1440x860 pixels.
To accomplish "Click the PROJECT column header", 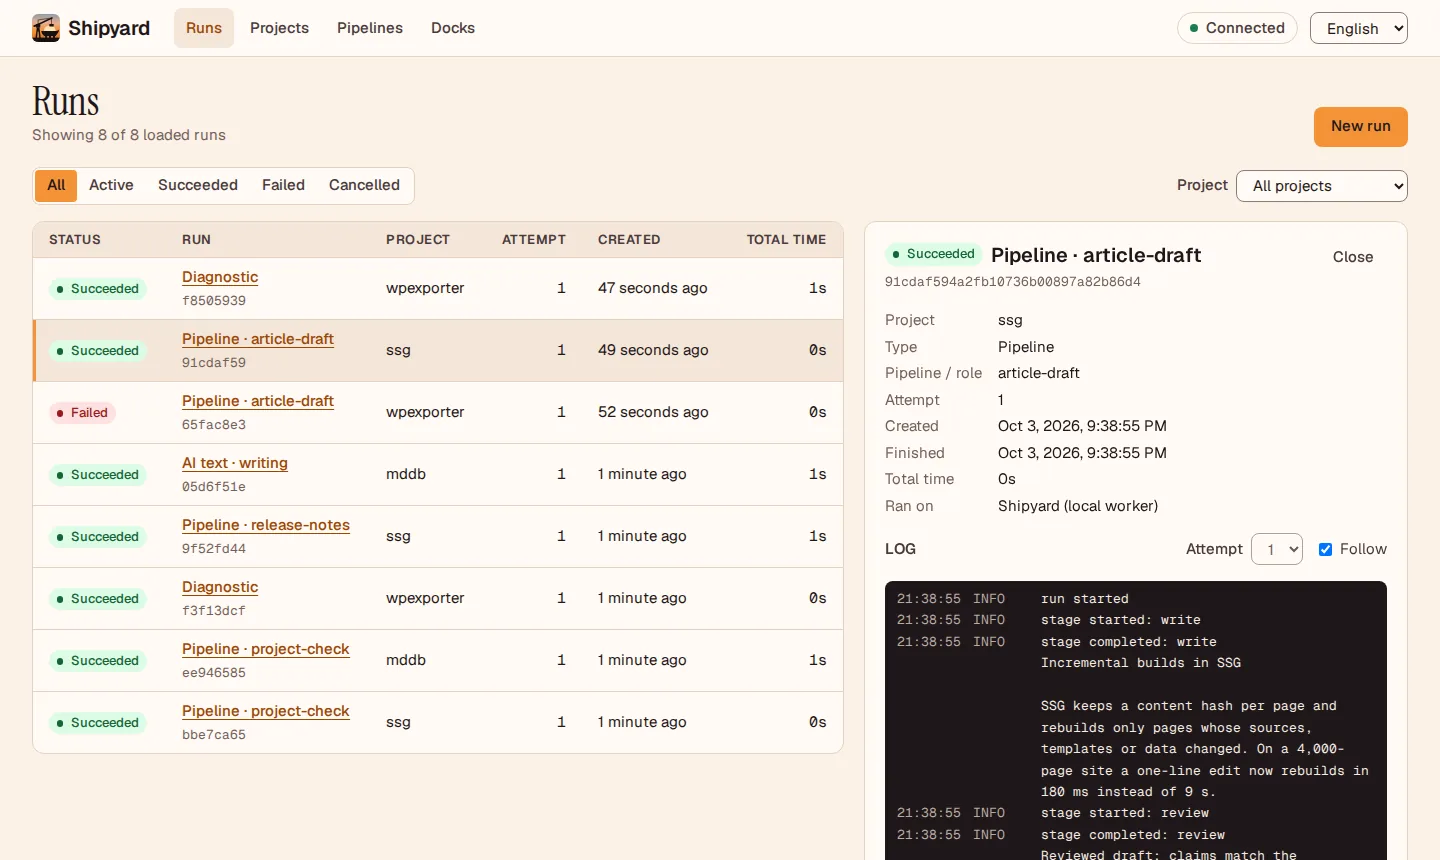I will pos(418,240).
